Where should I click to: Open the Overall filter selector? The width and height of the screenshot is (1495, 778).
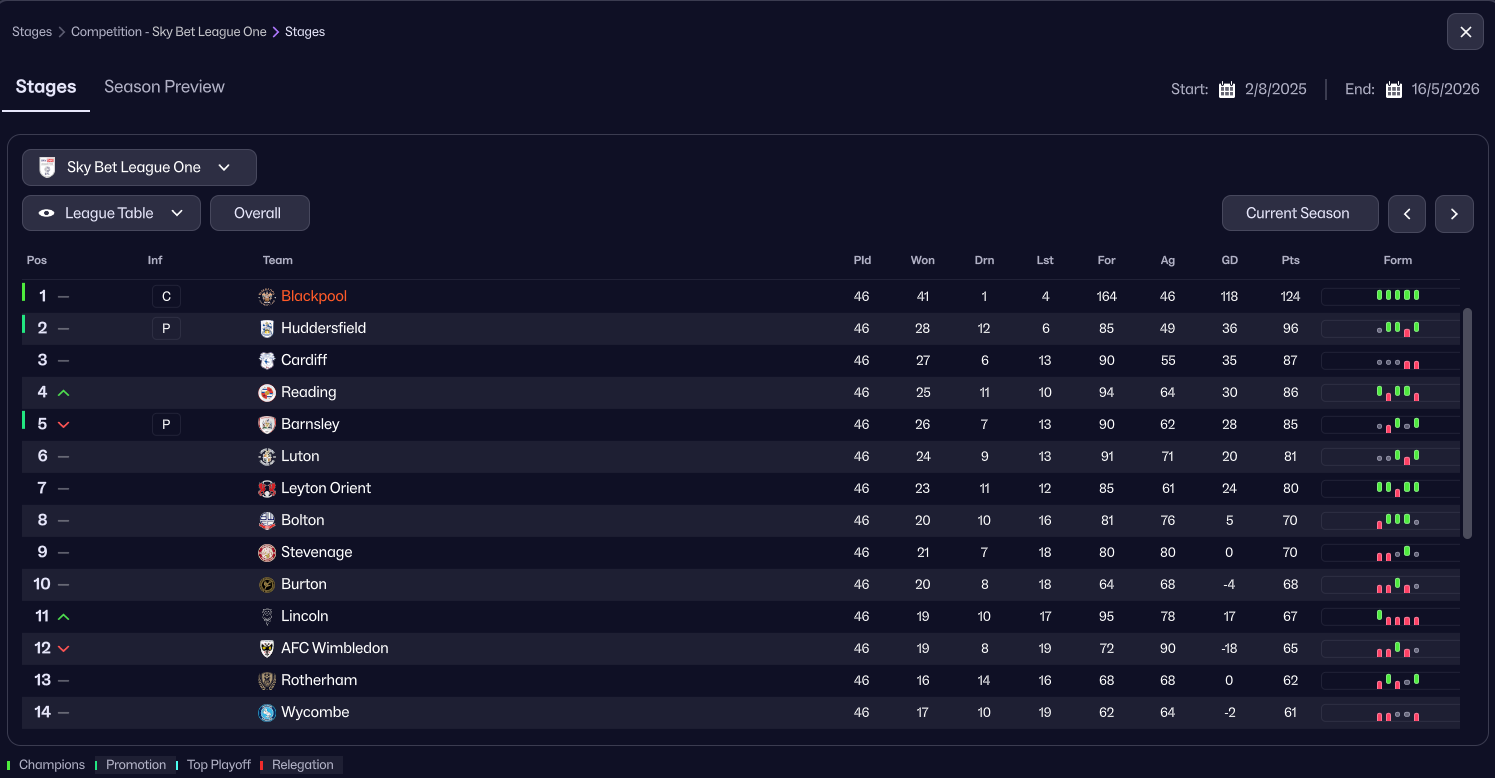tap(259, 213)
